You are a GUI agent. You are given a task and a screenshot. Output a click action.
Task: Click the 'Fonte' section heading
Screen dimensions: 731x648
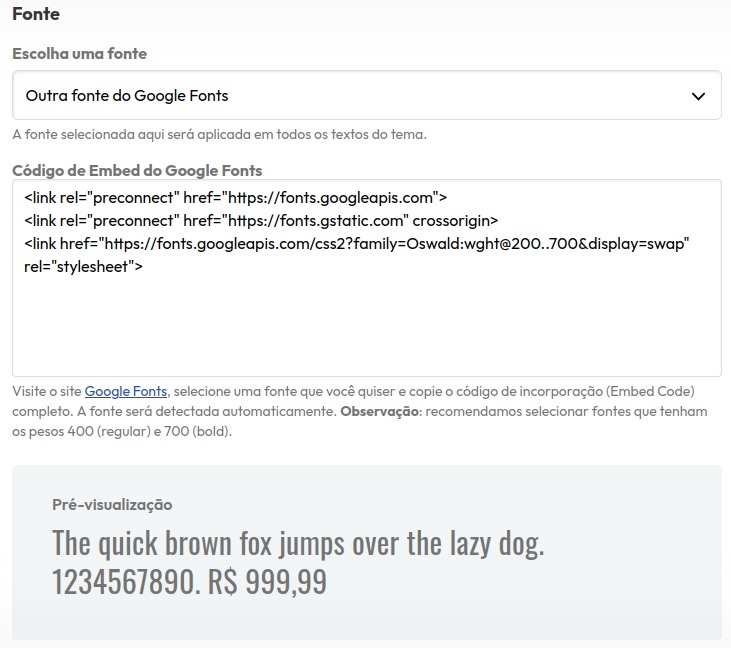pos(36,14)
